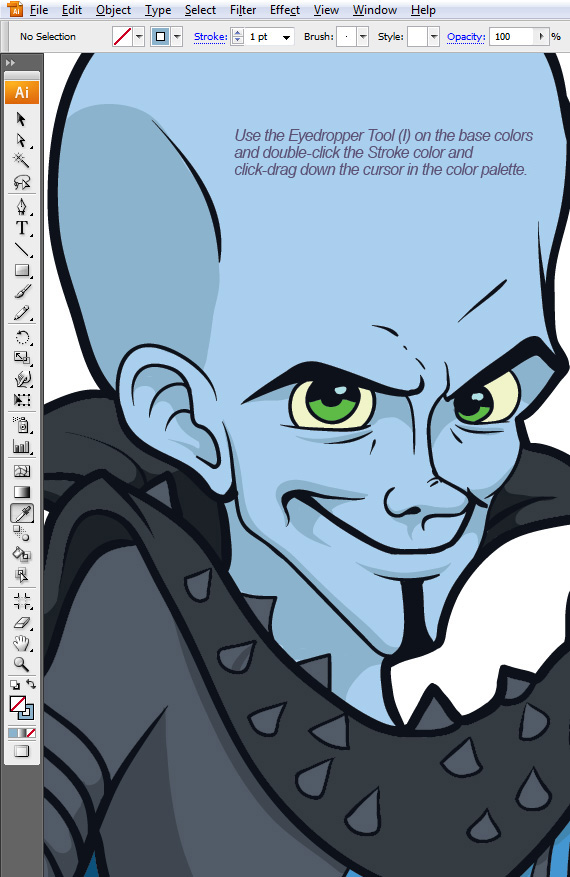The height and width of the screenshot is (877, 570).
Task: Select the Symbol Sprayer tool
Action: pos(21,425)
